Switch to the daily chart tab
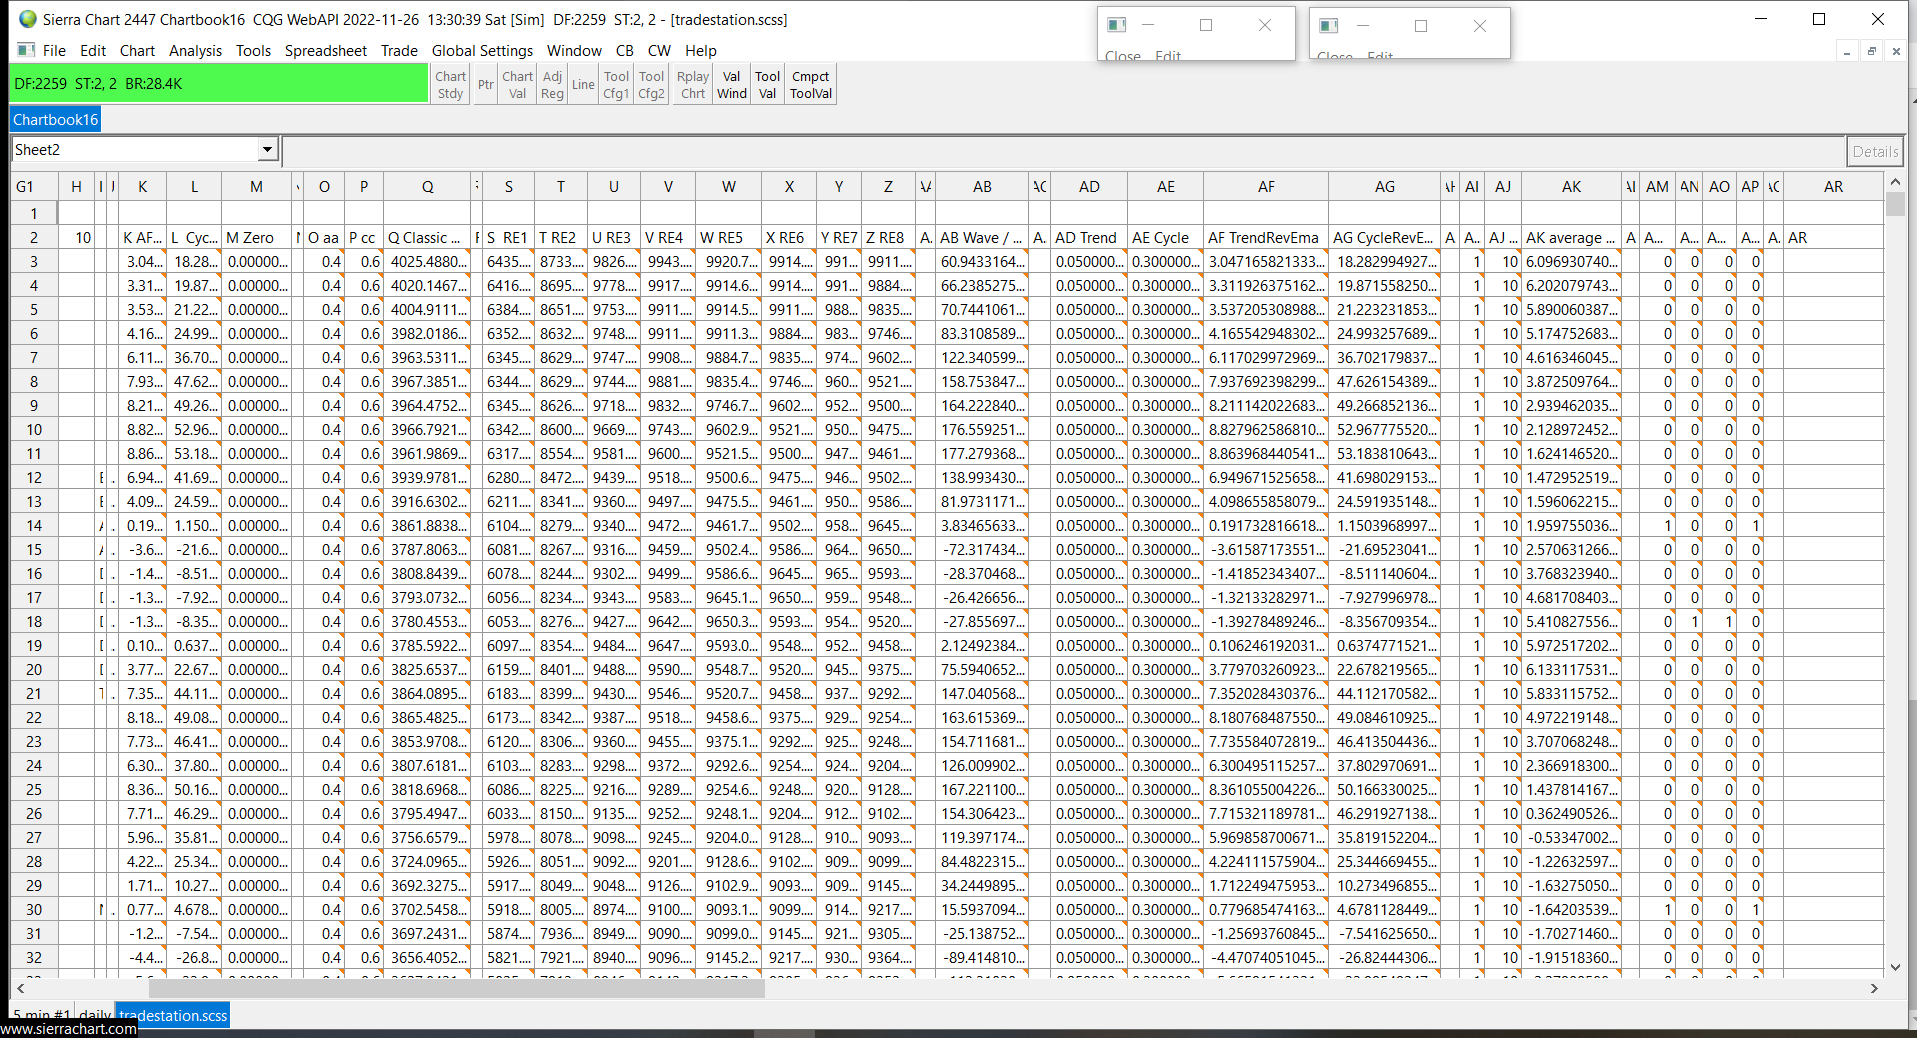This screenshot has width=1917, height=1038. pos(95,1014)
